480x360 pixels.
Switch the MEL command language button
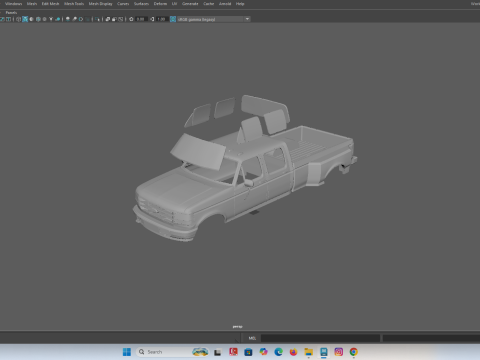click(252, 338)
